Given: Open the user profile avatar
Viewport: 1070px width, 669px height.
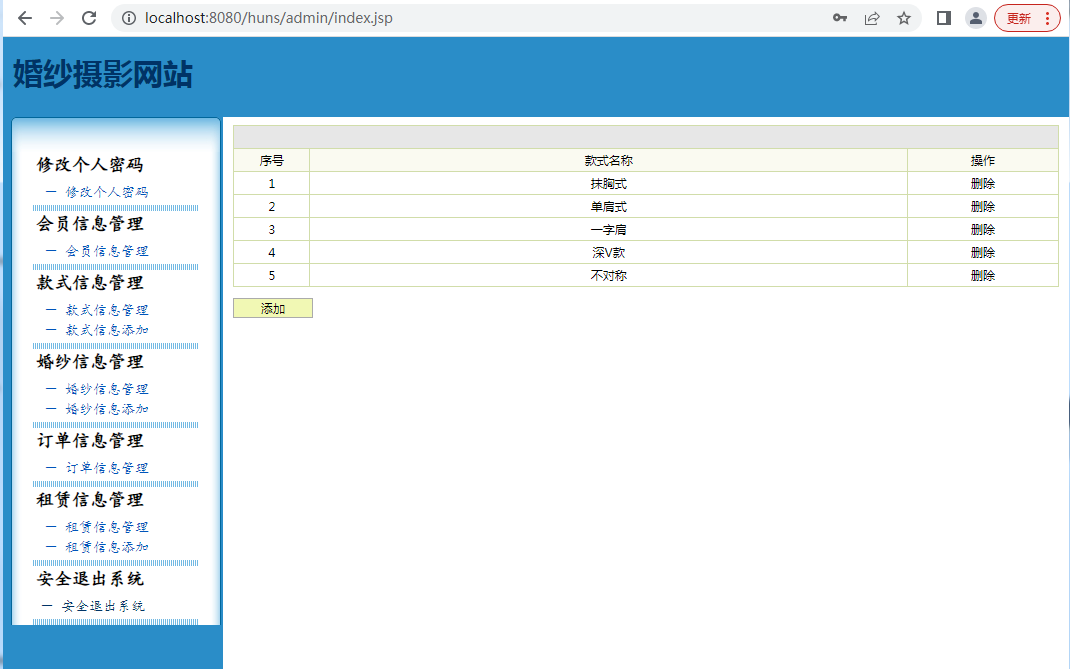Looking at the screenshot, I should pyautogui.click(x=975, y=18).
